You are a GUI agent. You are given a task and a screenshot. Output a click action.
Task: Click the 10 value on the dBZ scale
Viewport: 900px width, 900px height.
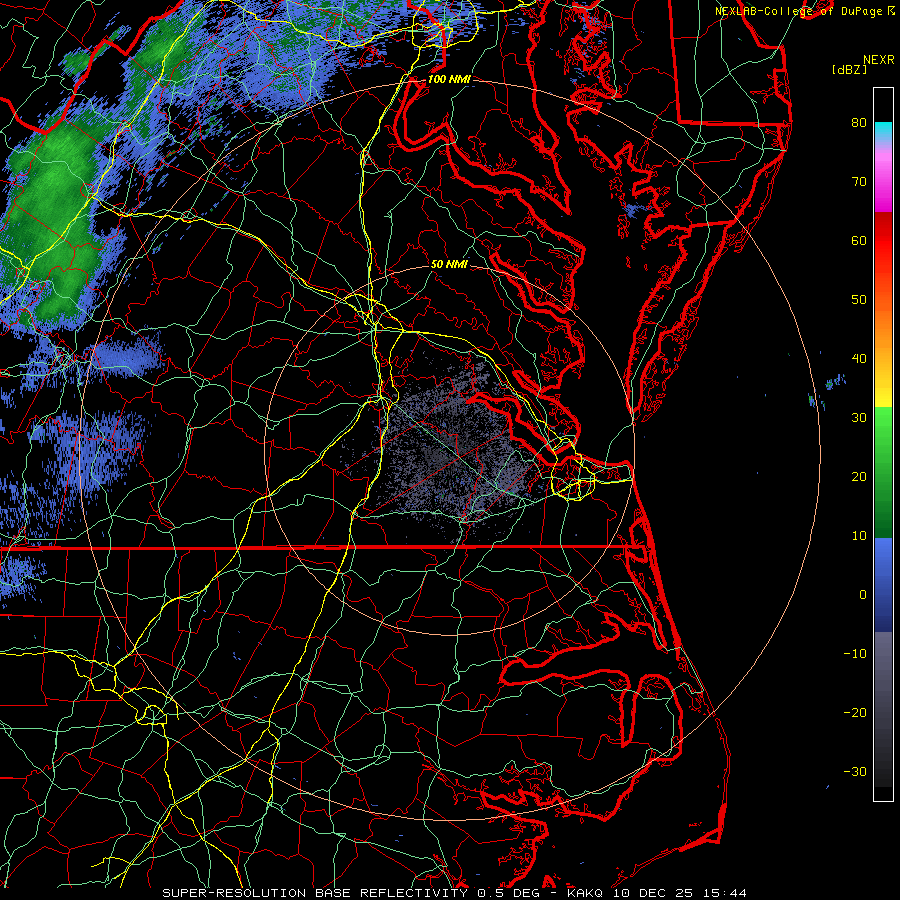(x=859, y=536)
